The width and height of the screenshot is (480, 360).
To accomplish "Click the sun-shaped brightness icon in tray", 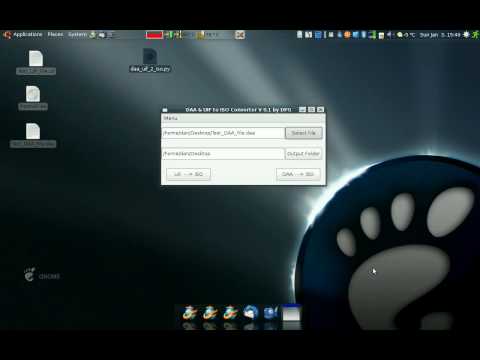I will click(466, 35).
